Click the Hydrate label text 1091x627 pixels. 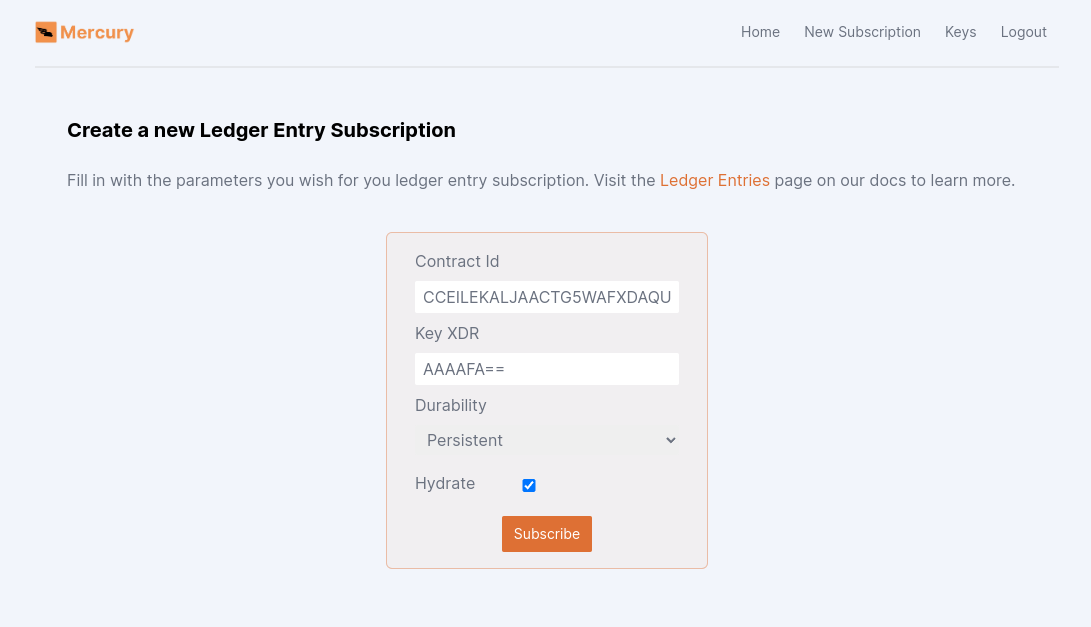tap(445, 484)
